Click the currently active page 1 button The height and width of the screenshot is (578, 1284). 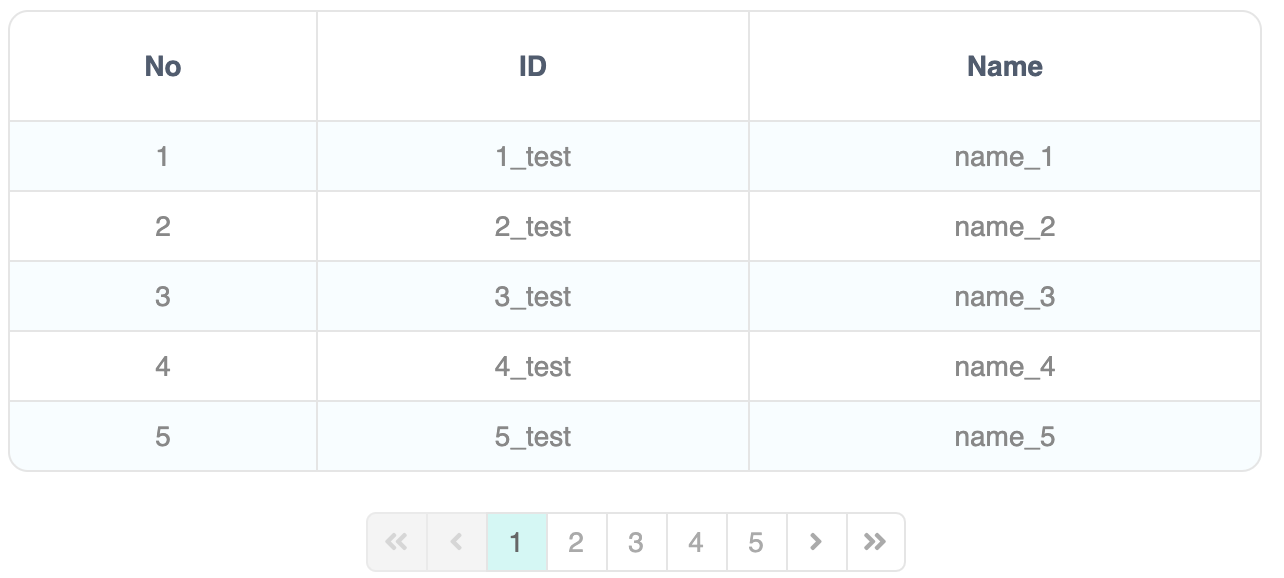(x=516, y=542)
